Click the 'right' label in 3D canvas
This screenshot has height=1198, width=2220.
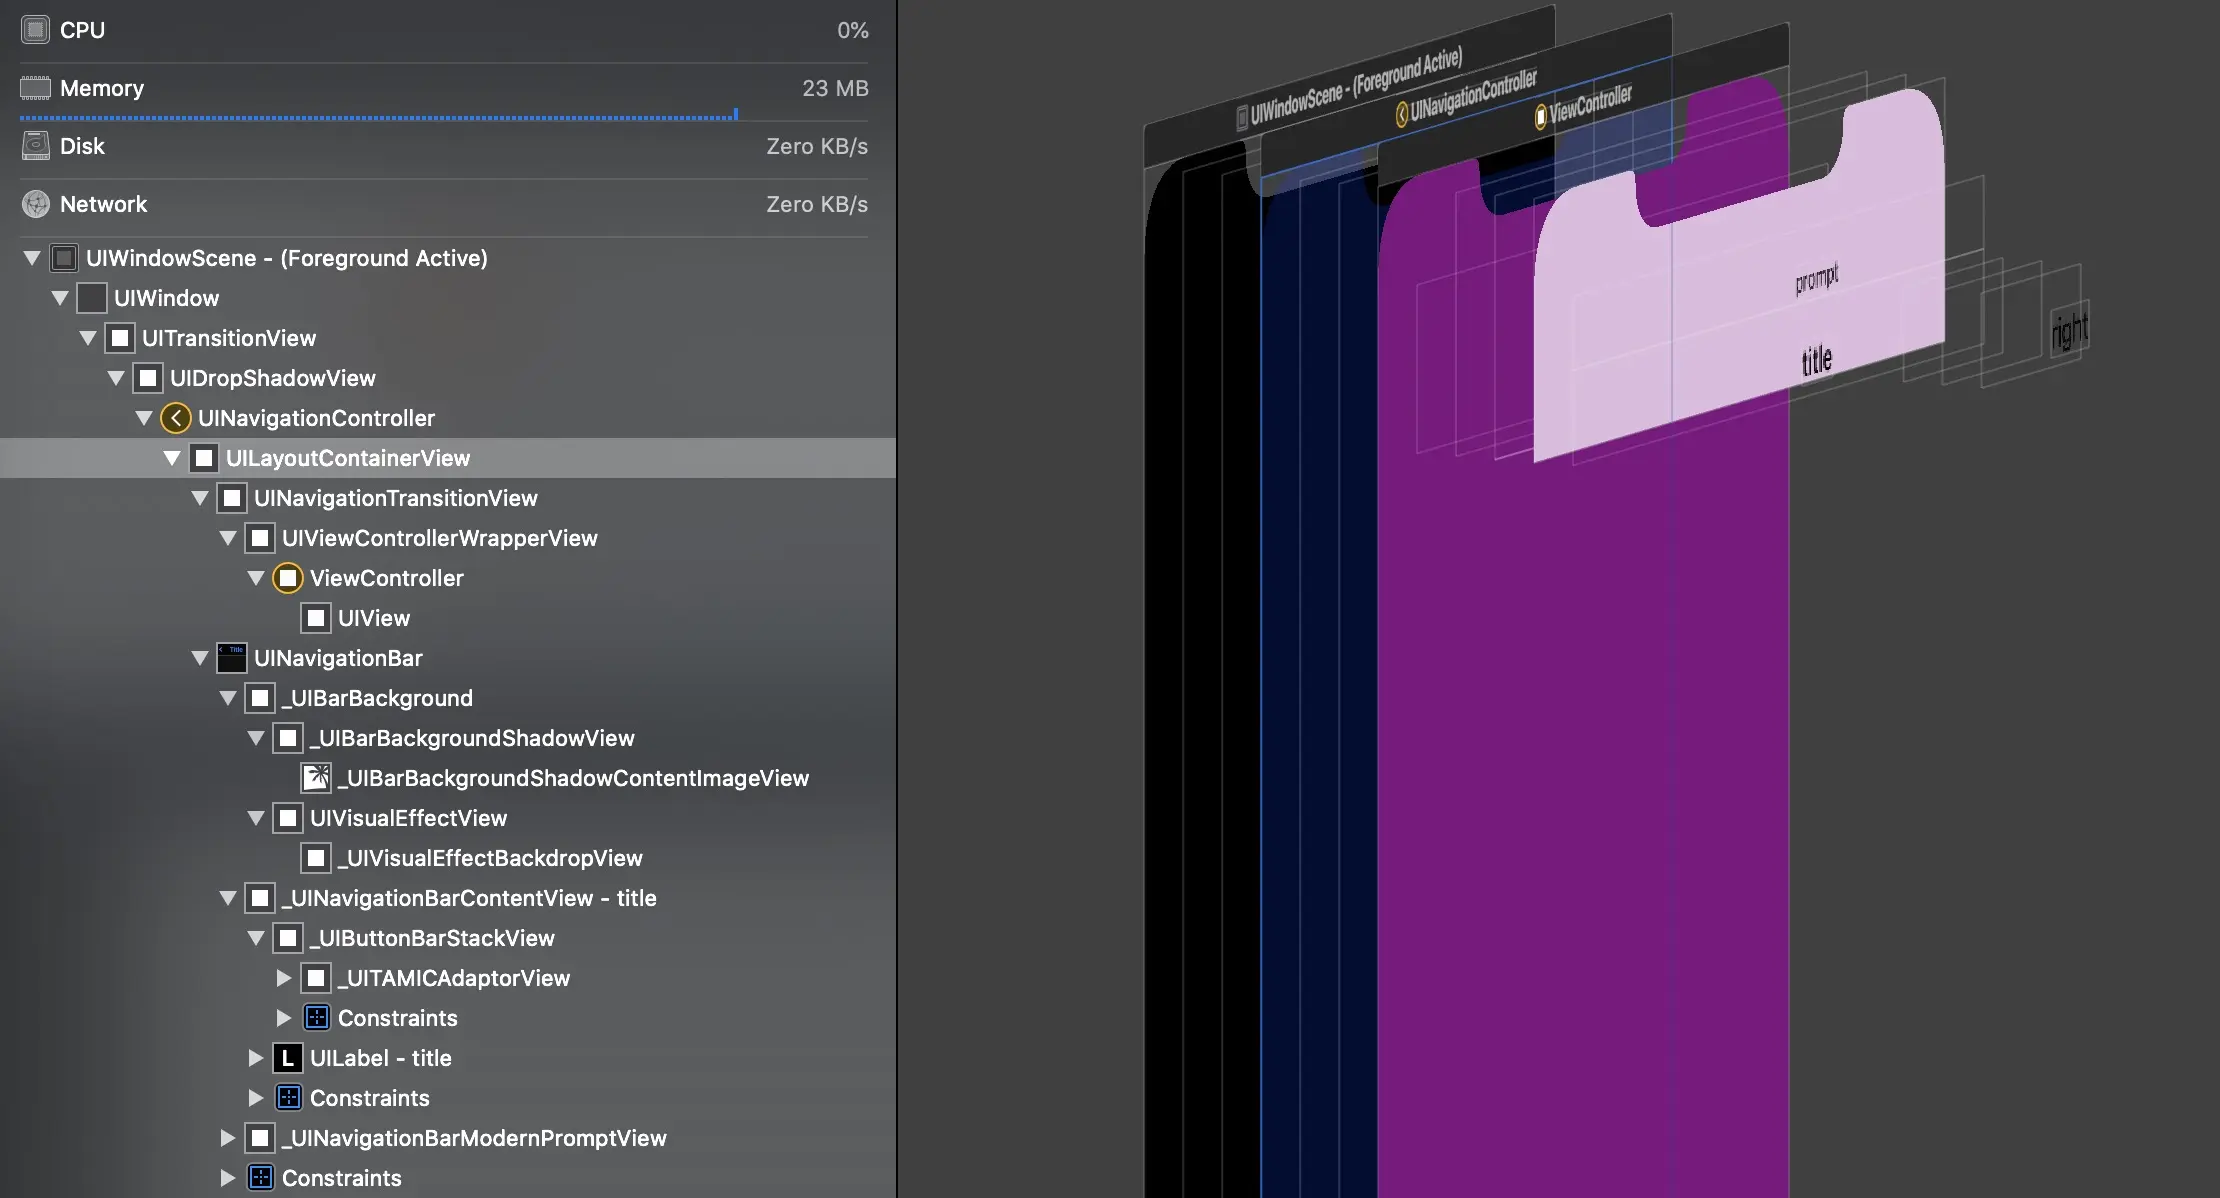click(x=2069, y=330)
